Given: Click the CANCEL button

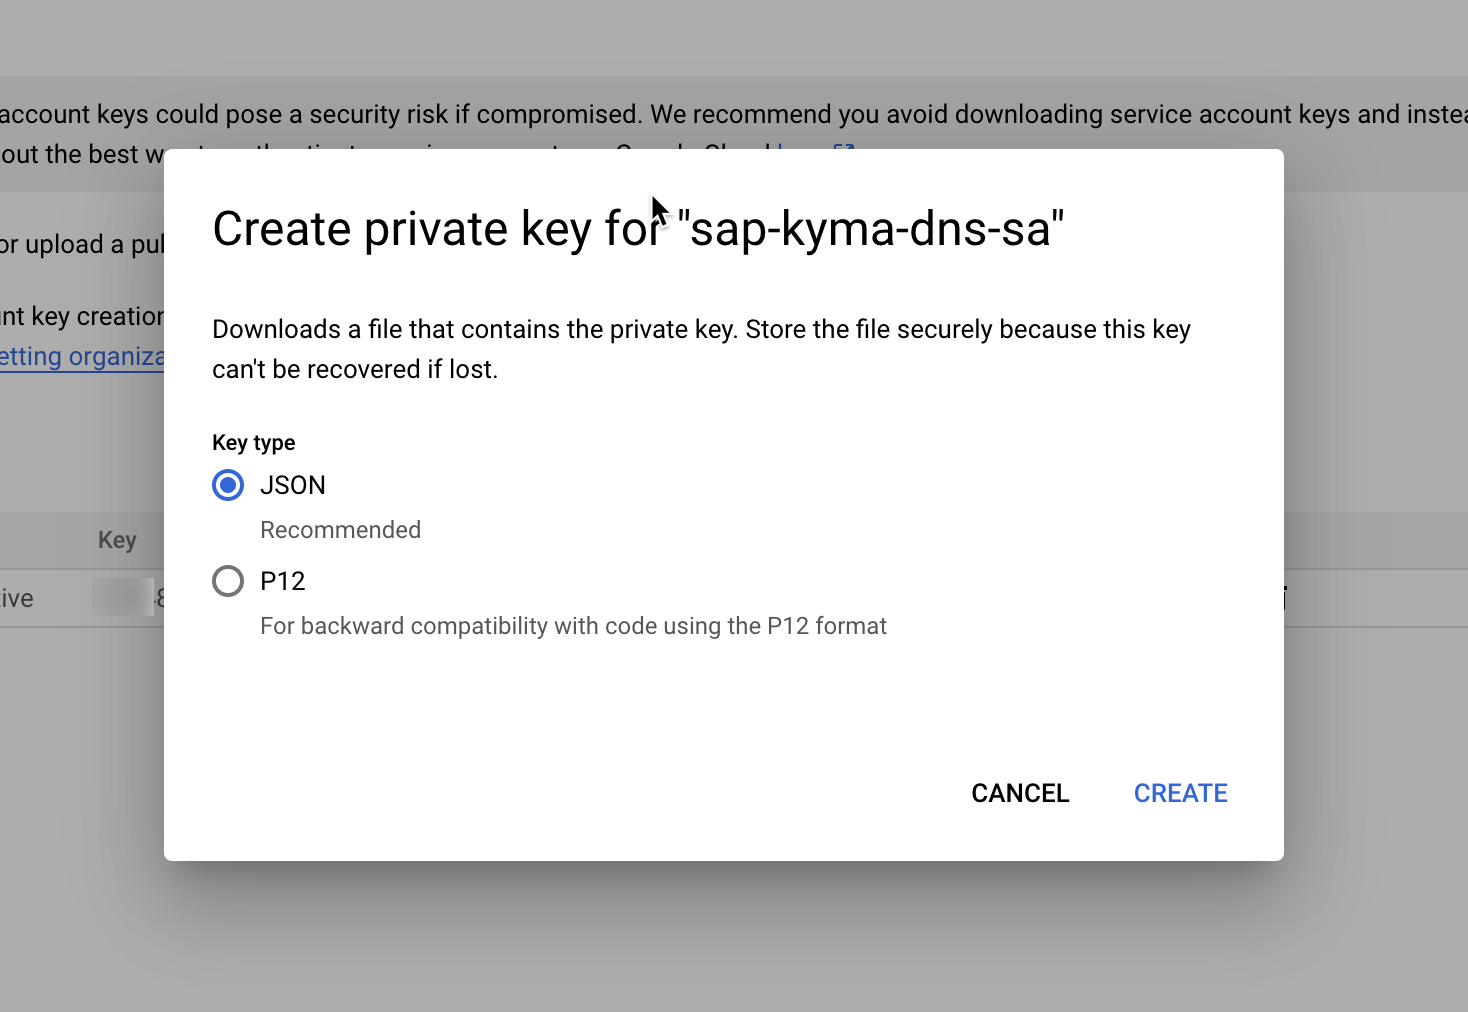Looking at the screenshot, I should [1020, 793].
